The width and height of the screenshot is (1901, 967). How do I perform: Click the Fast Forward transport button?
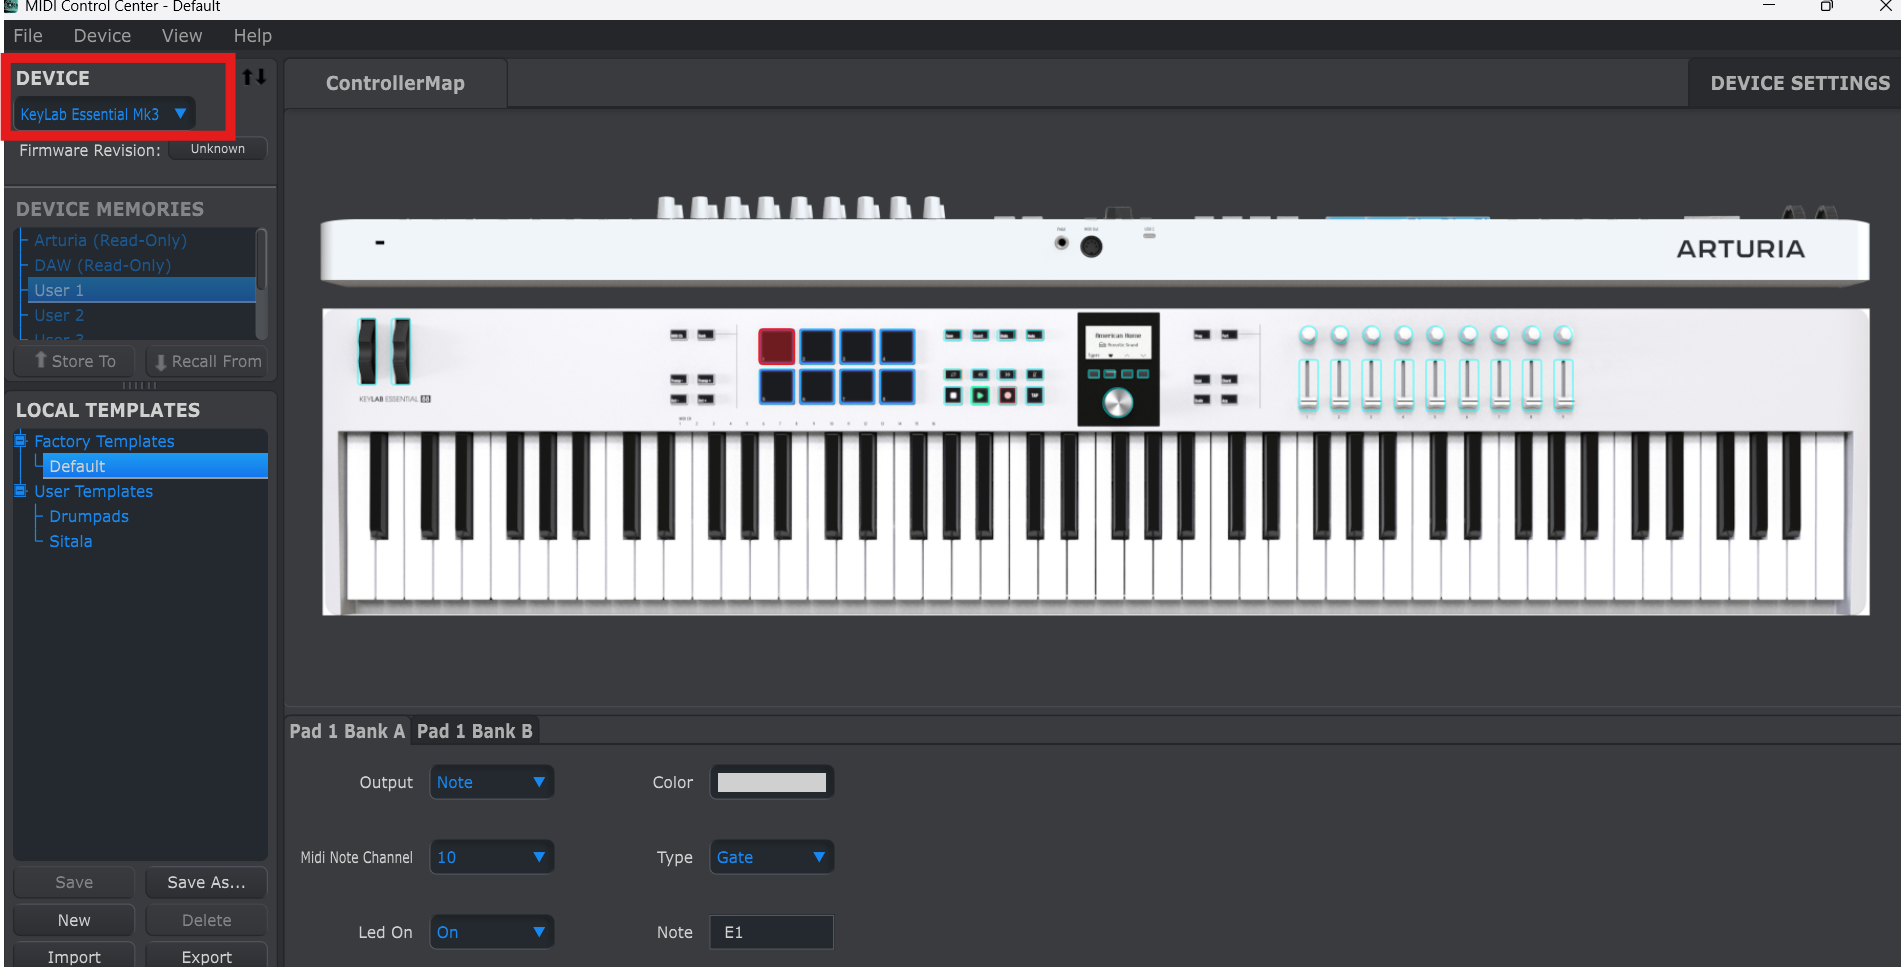pos(1007,375)
